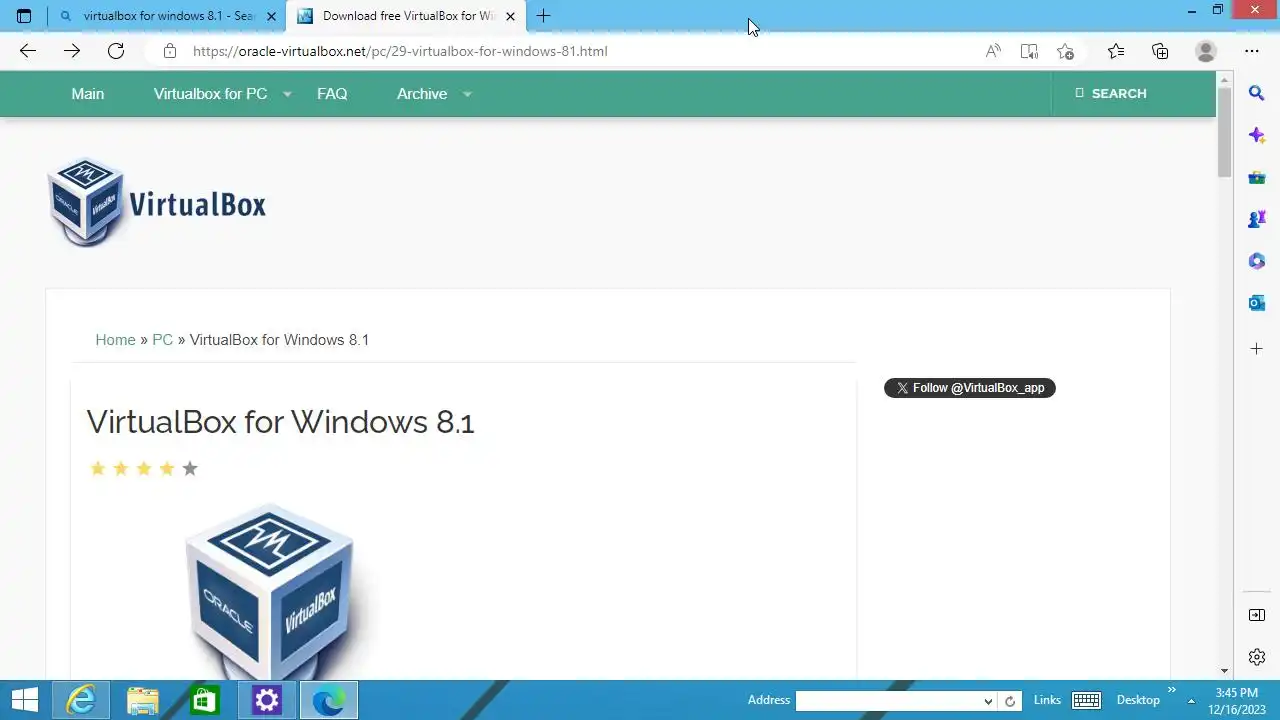
Task: Click VirtualBox for Windows 8.1 heading
Action: (280, 422)
